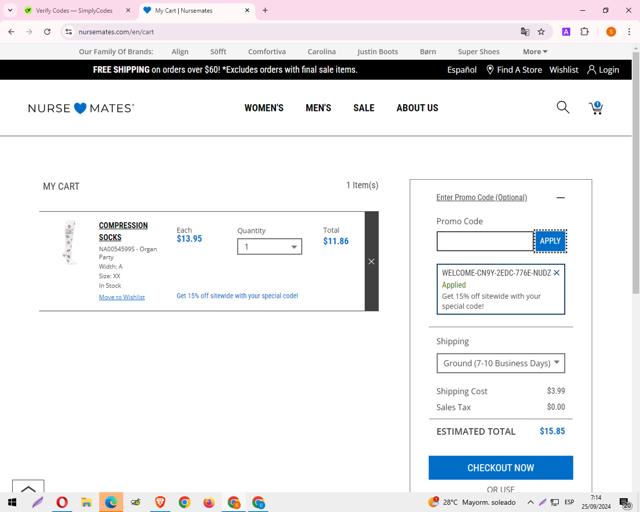Open the translate page icon
Screen dimensions: 640x512
click(x=525, y=31)
